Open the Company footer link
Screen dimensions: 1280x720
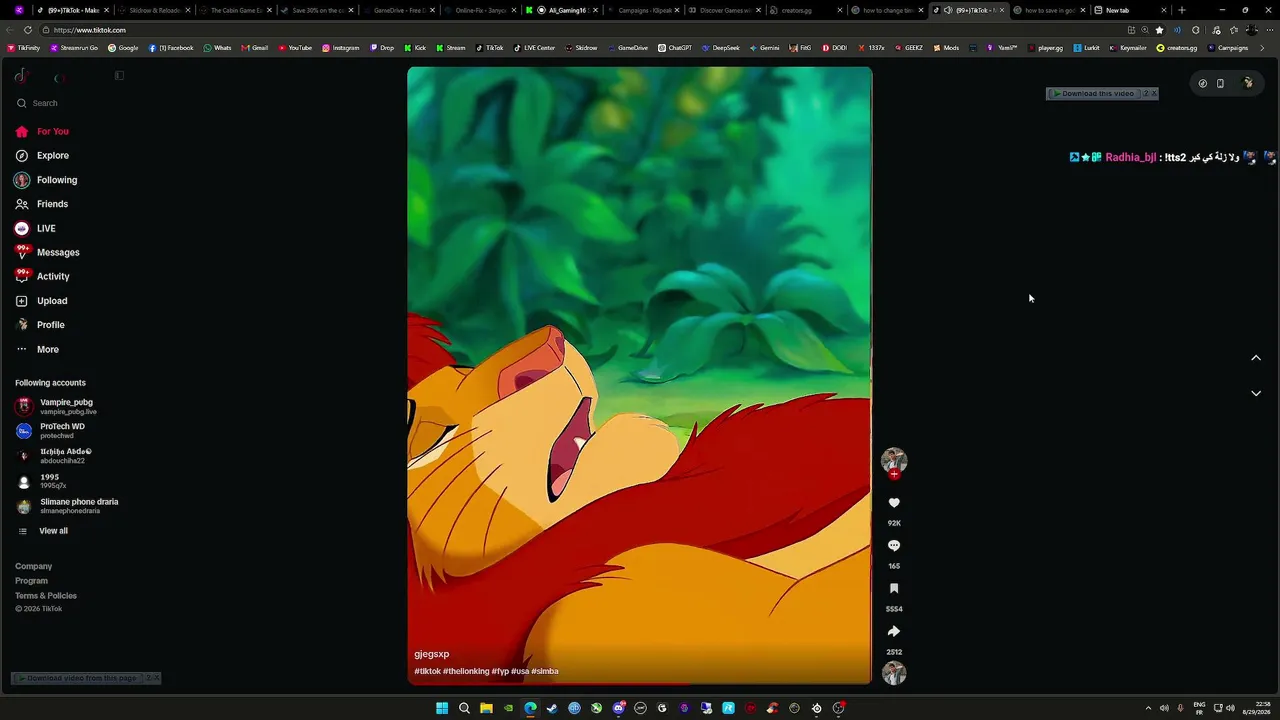(x=33, y=567)
